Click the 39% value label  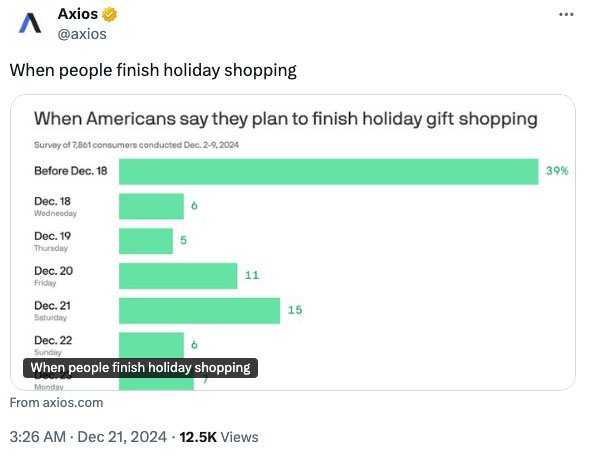pyautogui.click(x=557, y=171)
